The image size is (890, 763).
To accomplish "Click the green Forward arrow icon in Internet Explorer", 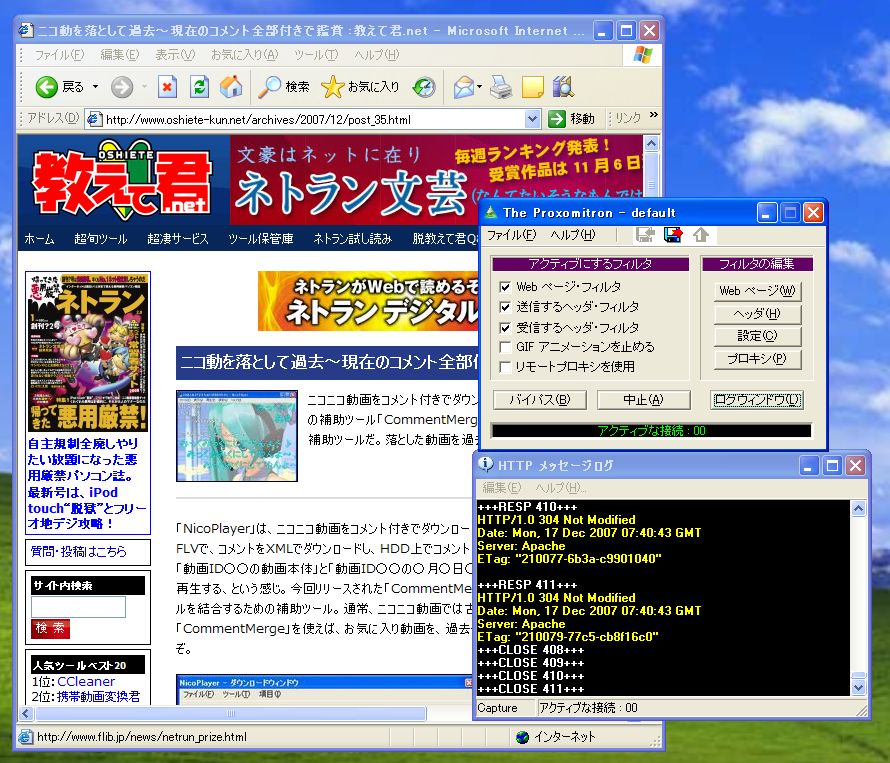I will (x=121, y=87).
